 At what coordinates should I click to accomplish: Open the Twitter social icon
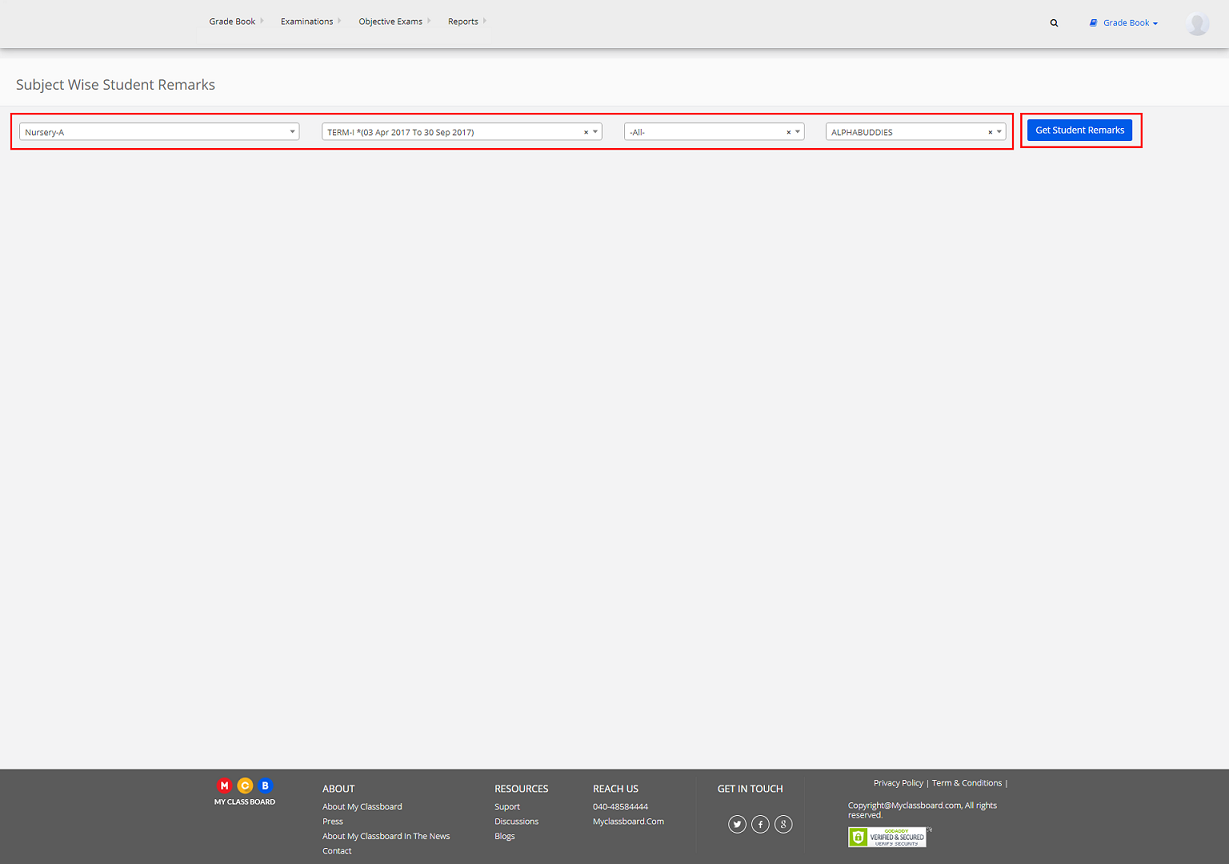[737, 824]
